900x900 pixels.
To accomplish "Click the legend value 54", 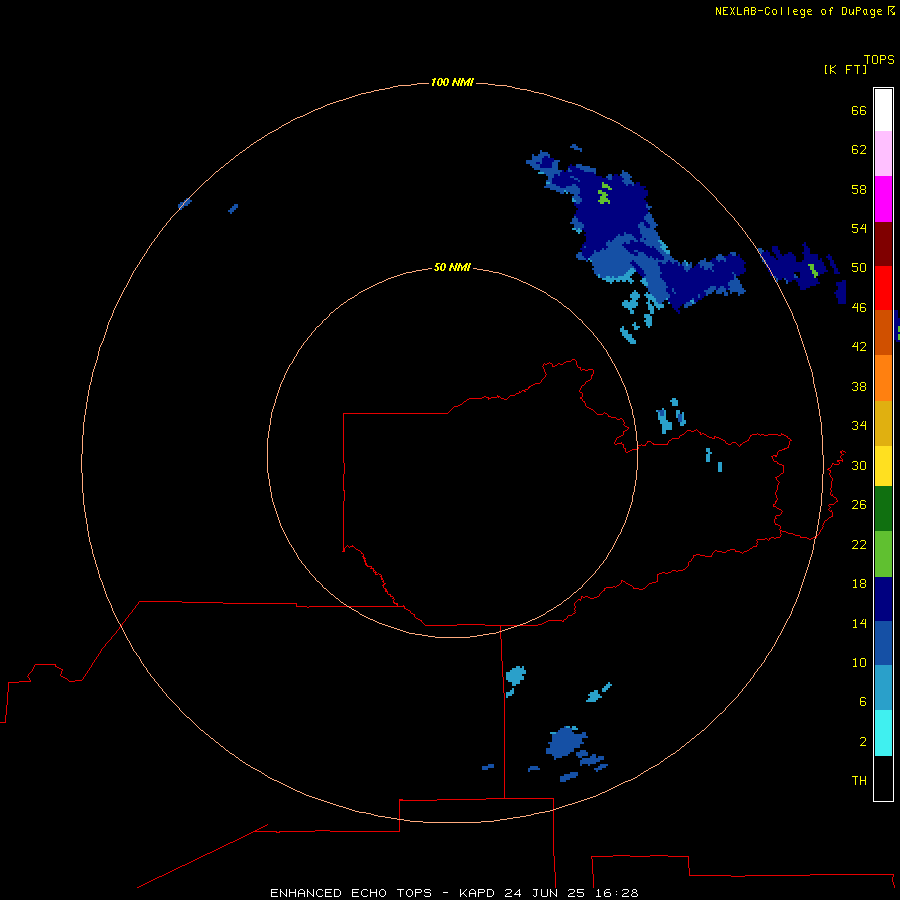I will (859, 228).
